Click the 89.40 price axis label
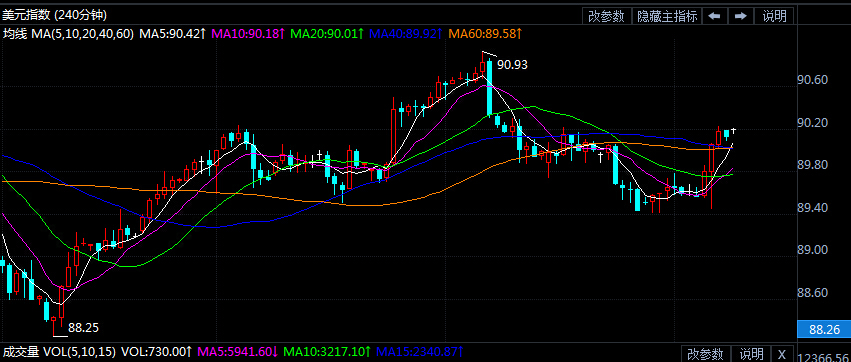The image size is (851, 362). [x=812, y=208]
